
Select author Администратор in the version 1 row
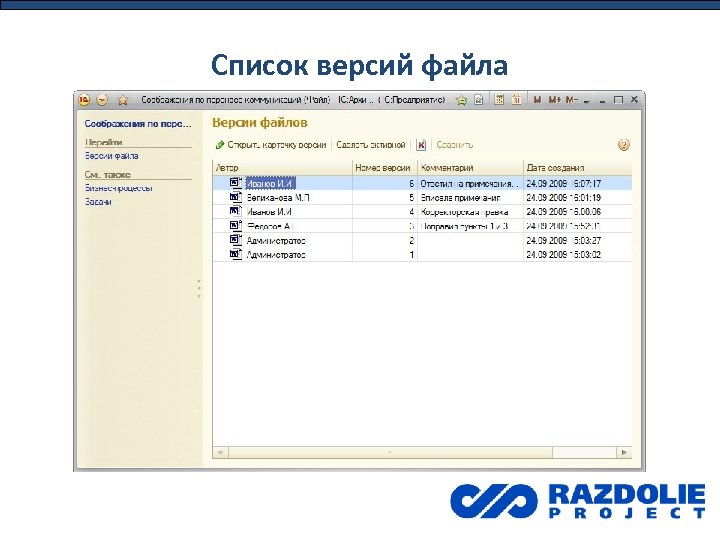[x=276, y=255]
